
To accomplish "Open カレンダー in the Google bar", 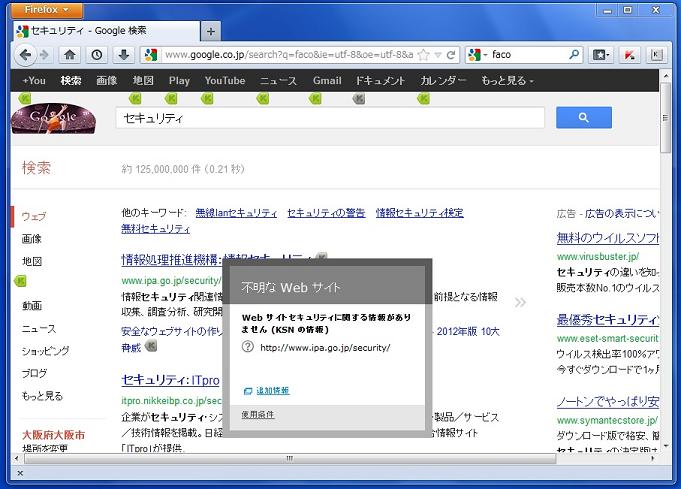I will pos(443,81).
